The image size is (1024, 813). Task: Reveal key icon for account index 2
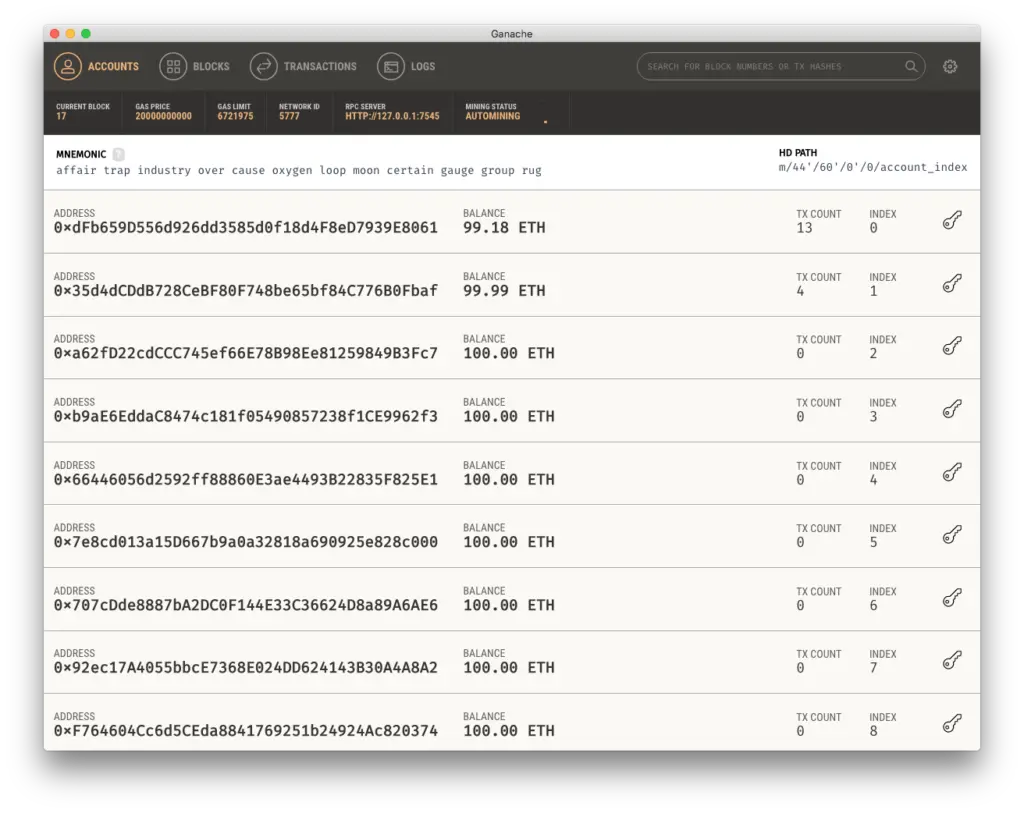point(952,346)
